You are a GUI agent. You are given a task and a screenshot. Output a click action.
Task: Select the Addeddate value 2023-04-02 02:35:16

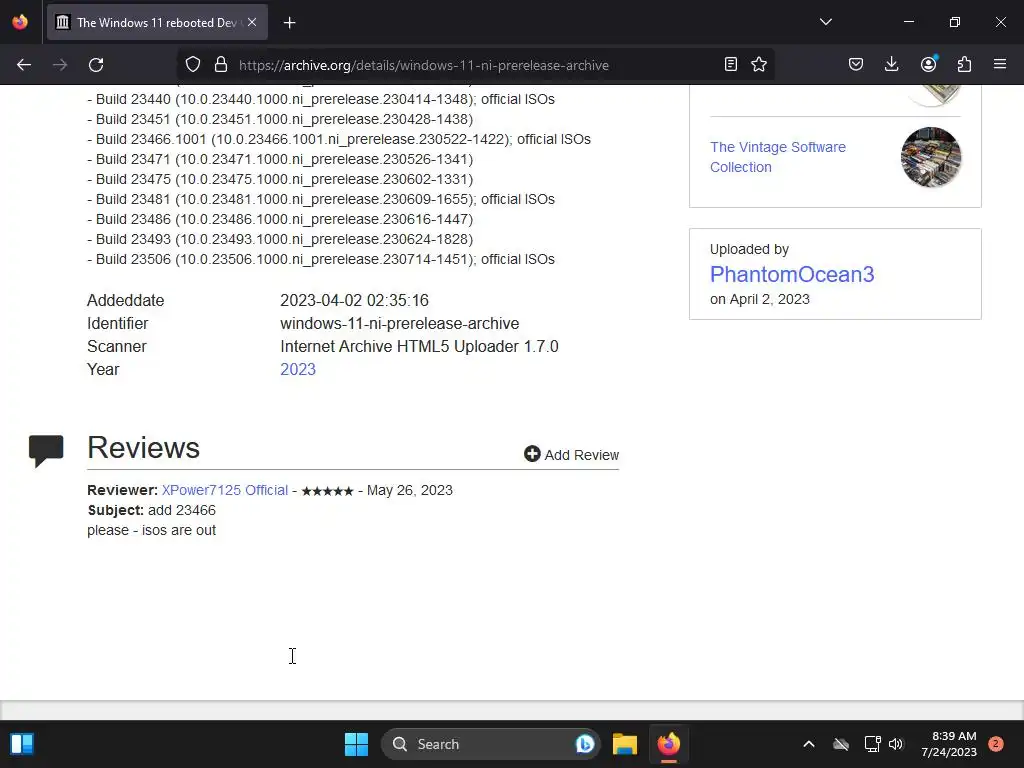click(355, 301)
